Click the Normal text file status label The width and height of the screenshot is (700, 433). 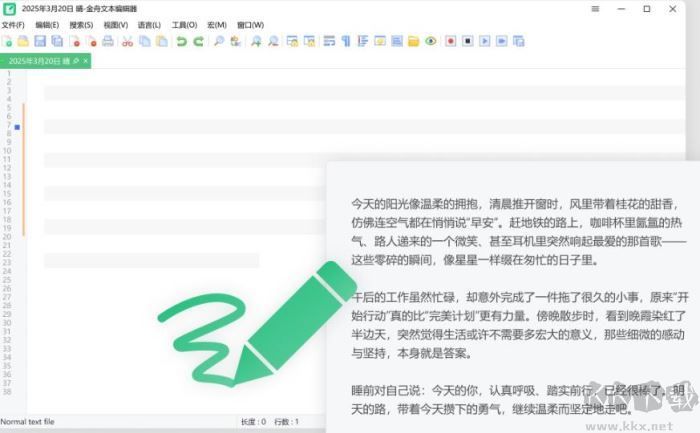point(27,421)
